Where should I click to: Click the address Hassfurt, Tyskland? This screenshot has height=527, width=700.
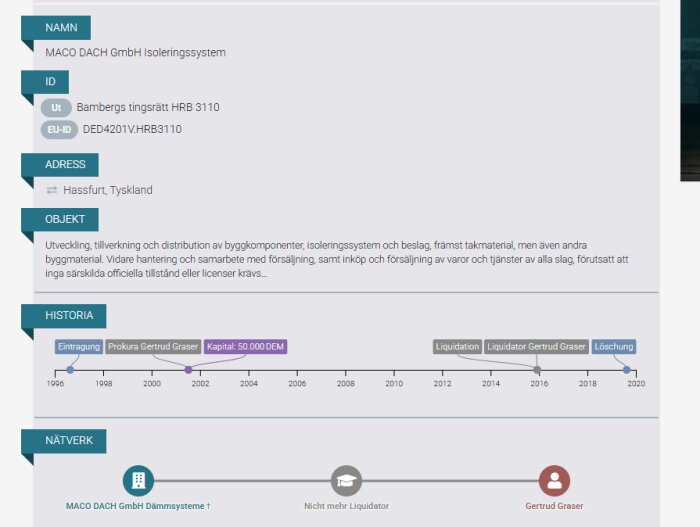point(108,190)
